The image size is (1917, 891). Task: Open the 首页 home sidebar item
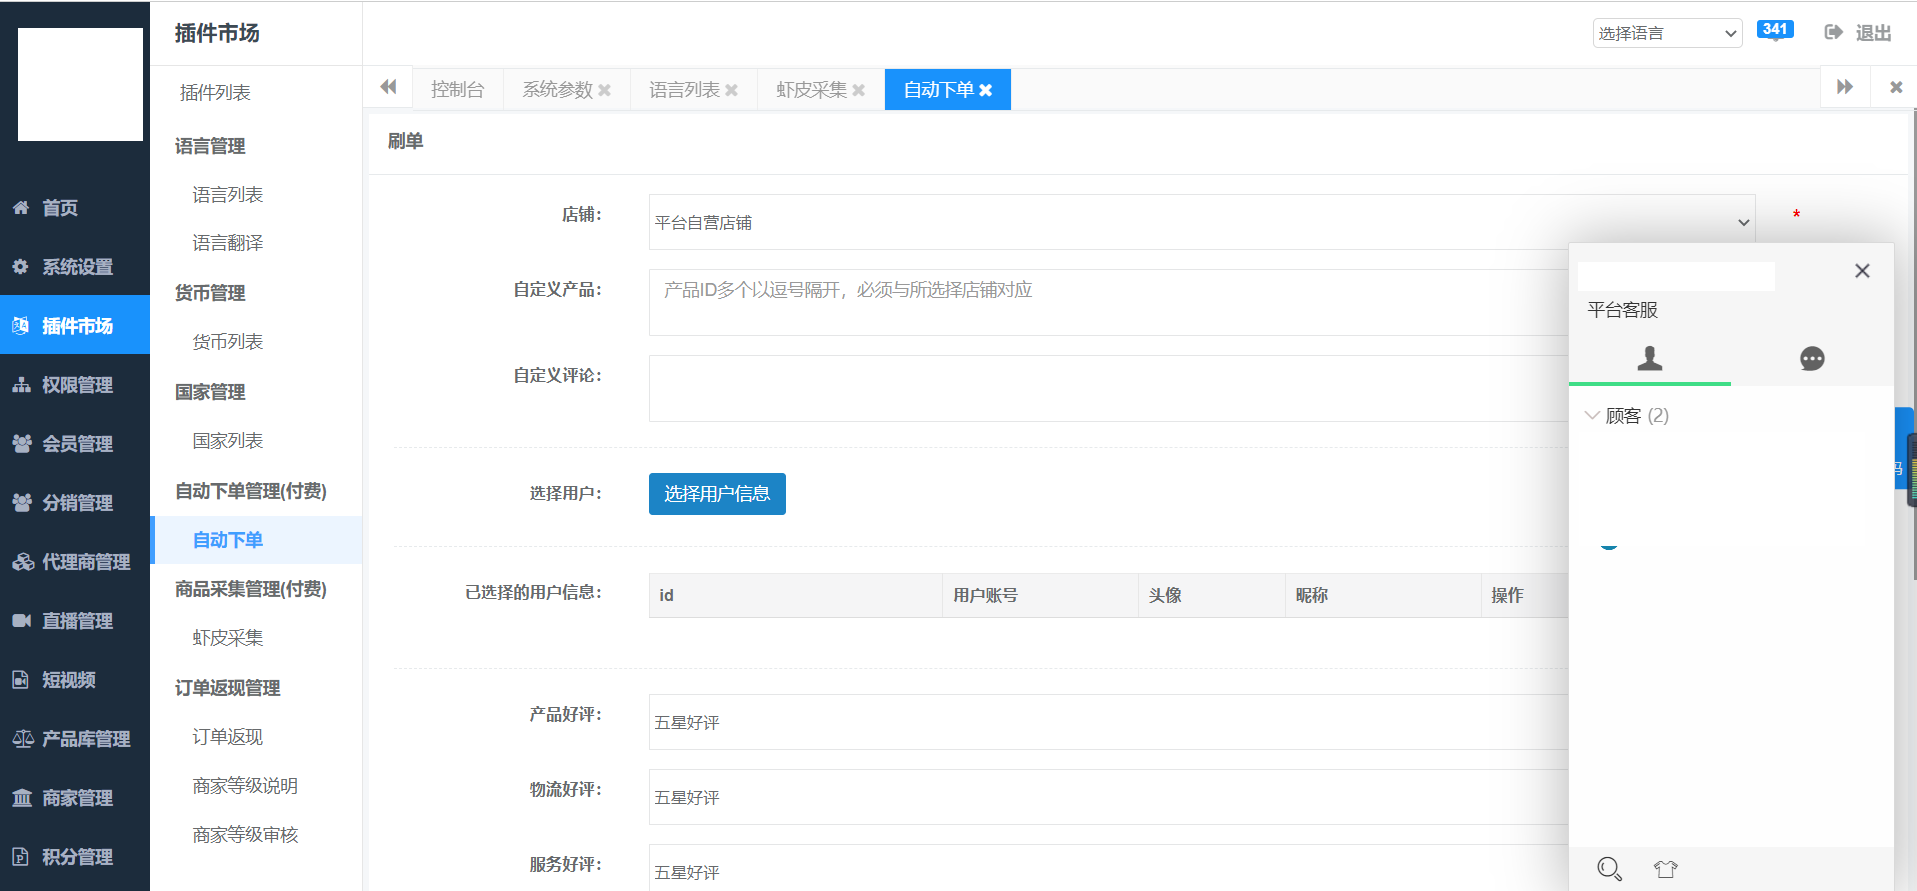tap(75, 208)
